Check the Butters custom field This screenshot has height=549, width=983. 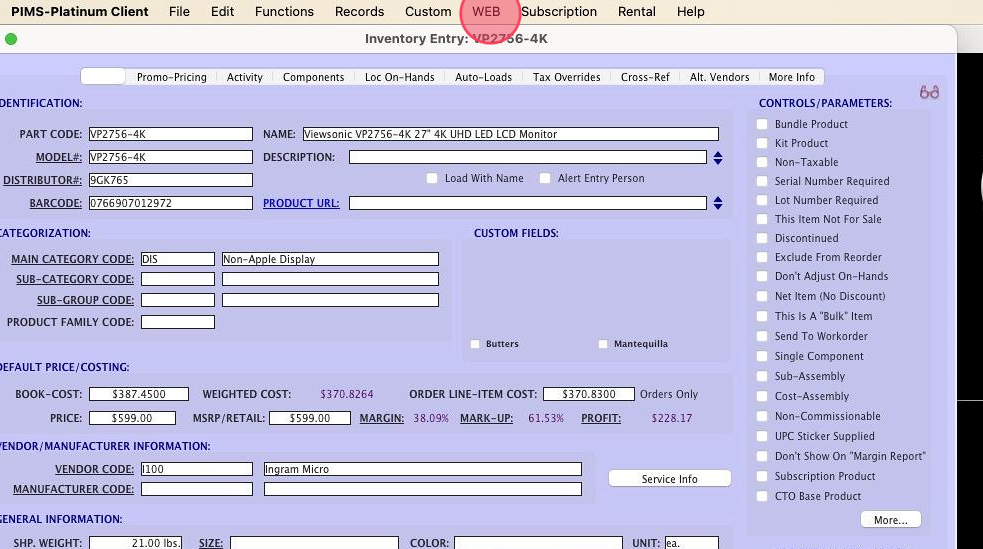click(475, 344)
